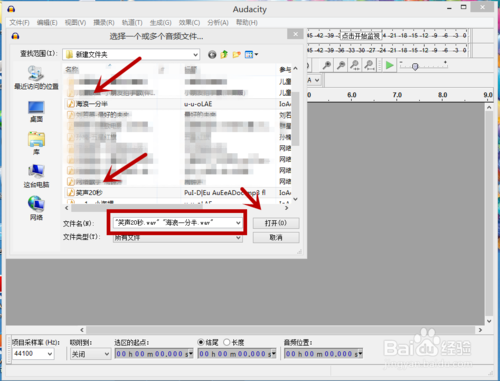This screenshot has height=381, width=500.
Task: Expand 查找范围 folder dropdown
Action: click(x=195, y=55)
